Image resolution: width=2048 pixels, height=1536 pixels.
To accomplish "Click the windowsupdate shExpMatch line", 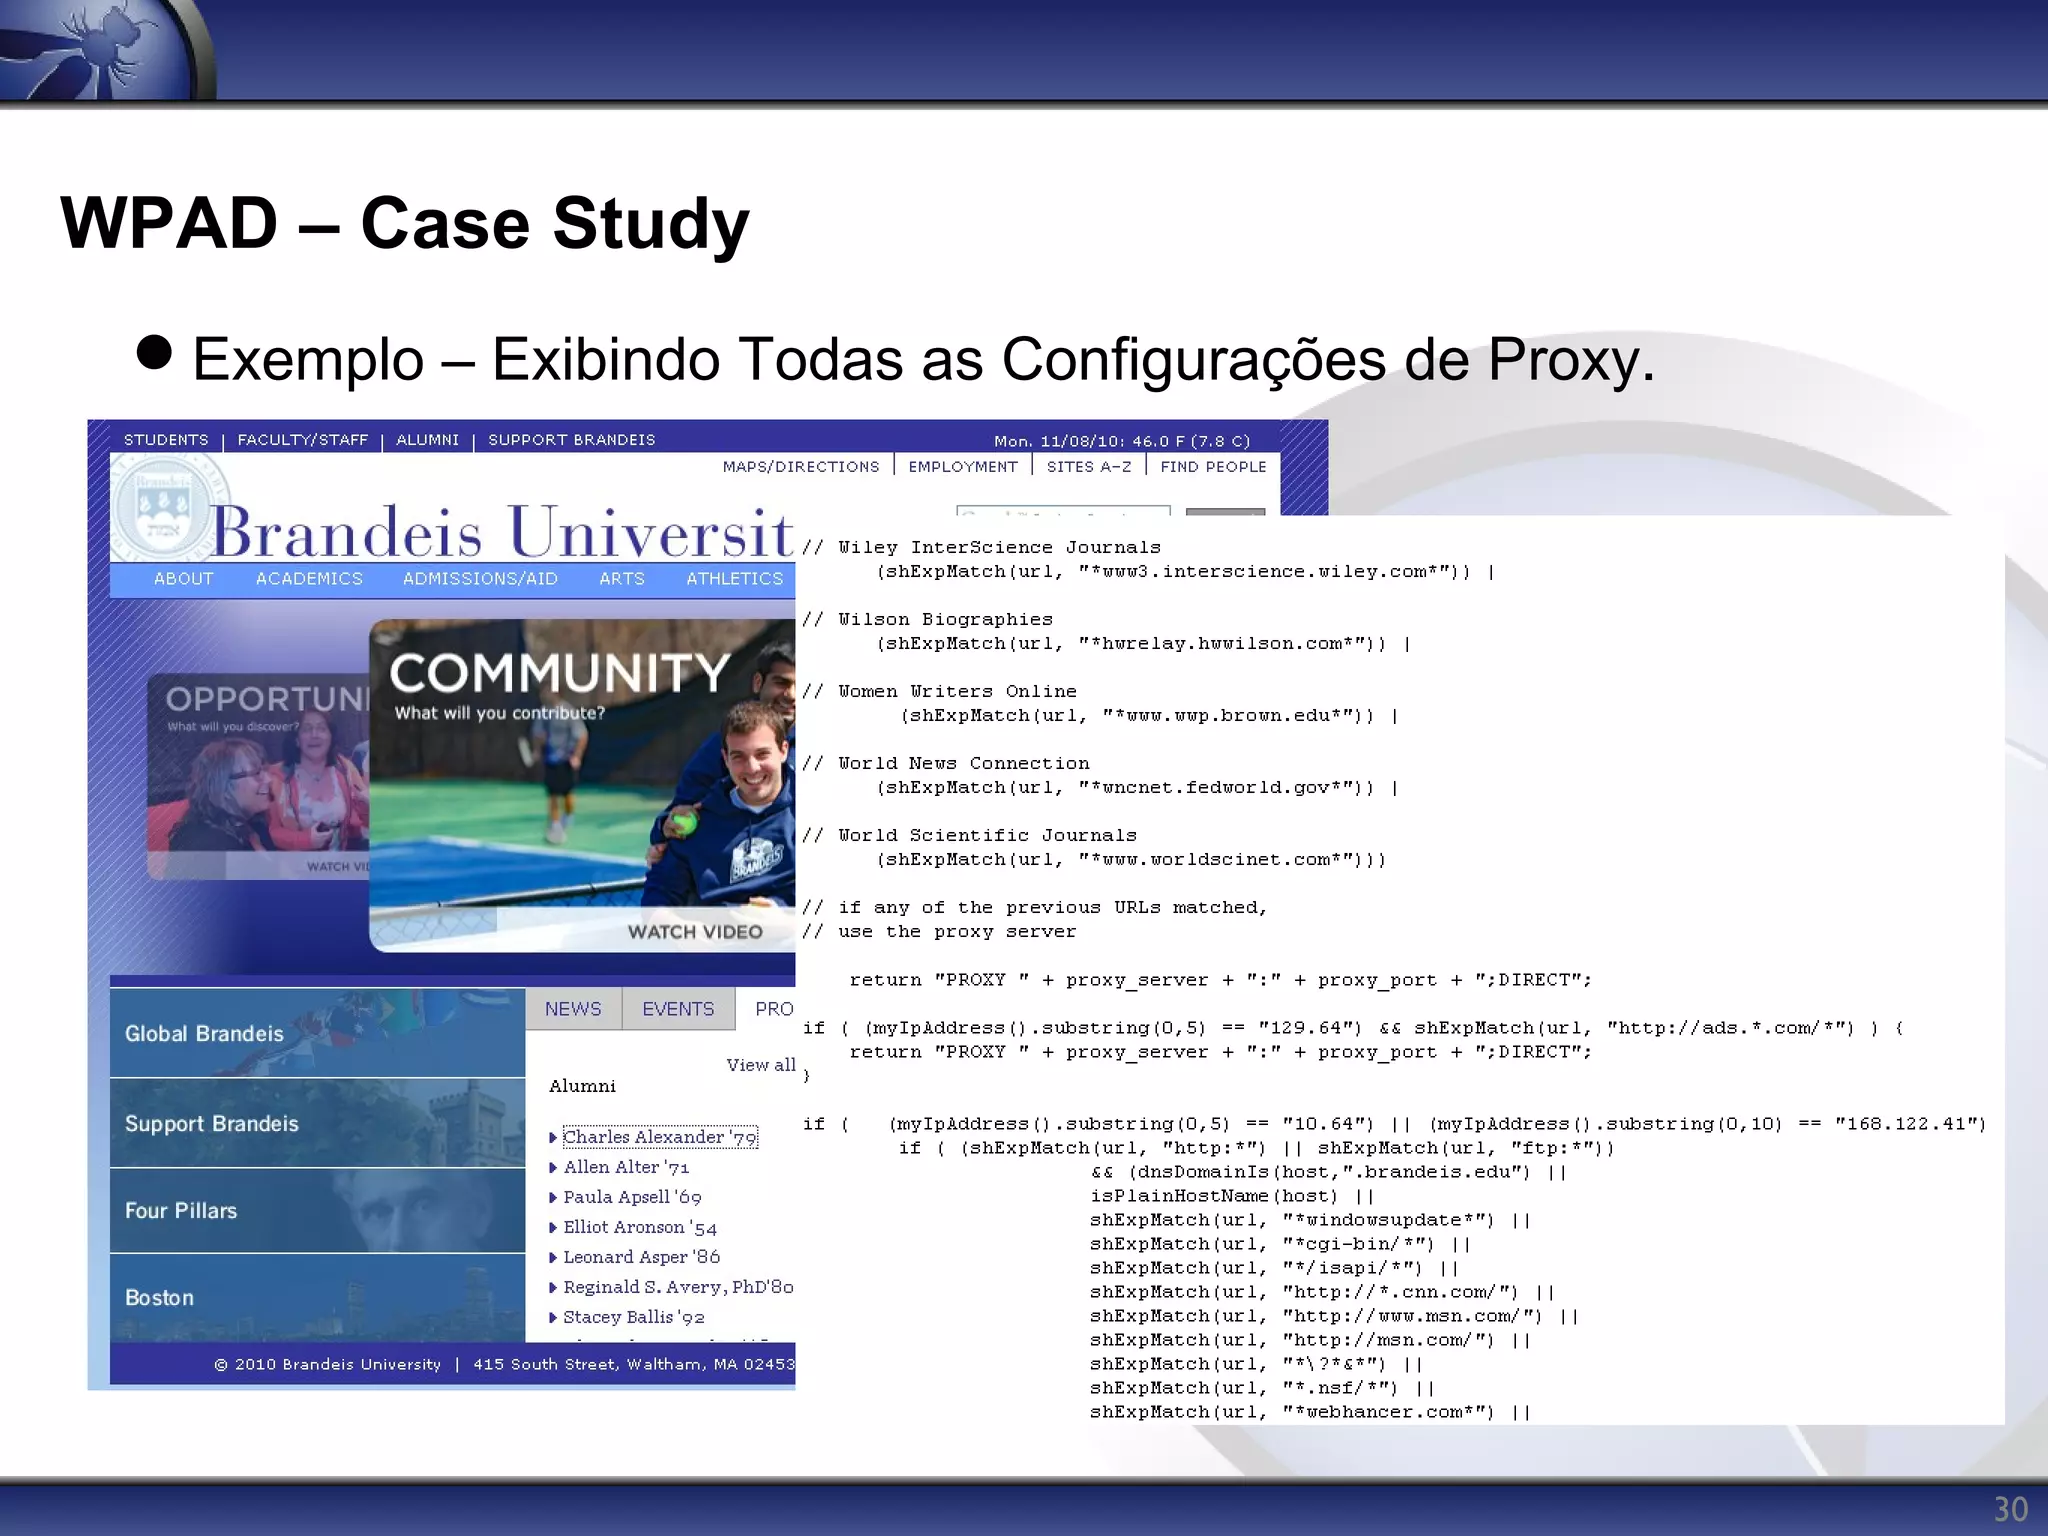I will point(1310,1220).
